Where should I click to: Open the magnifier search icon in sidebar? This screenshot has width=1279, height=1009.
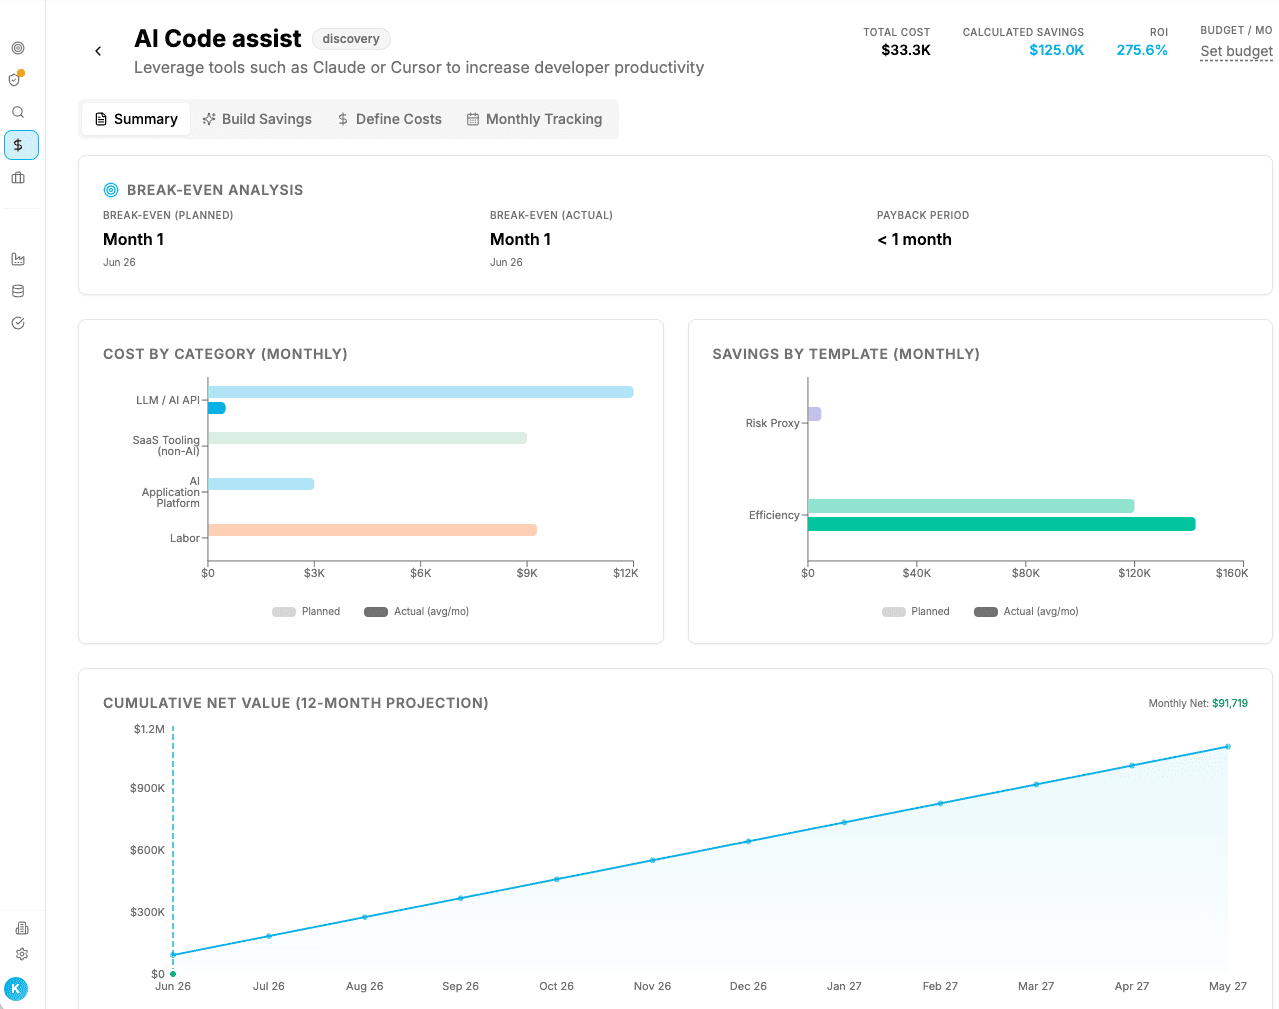pyautogui.click(x=18, y=112)
